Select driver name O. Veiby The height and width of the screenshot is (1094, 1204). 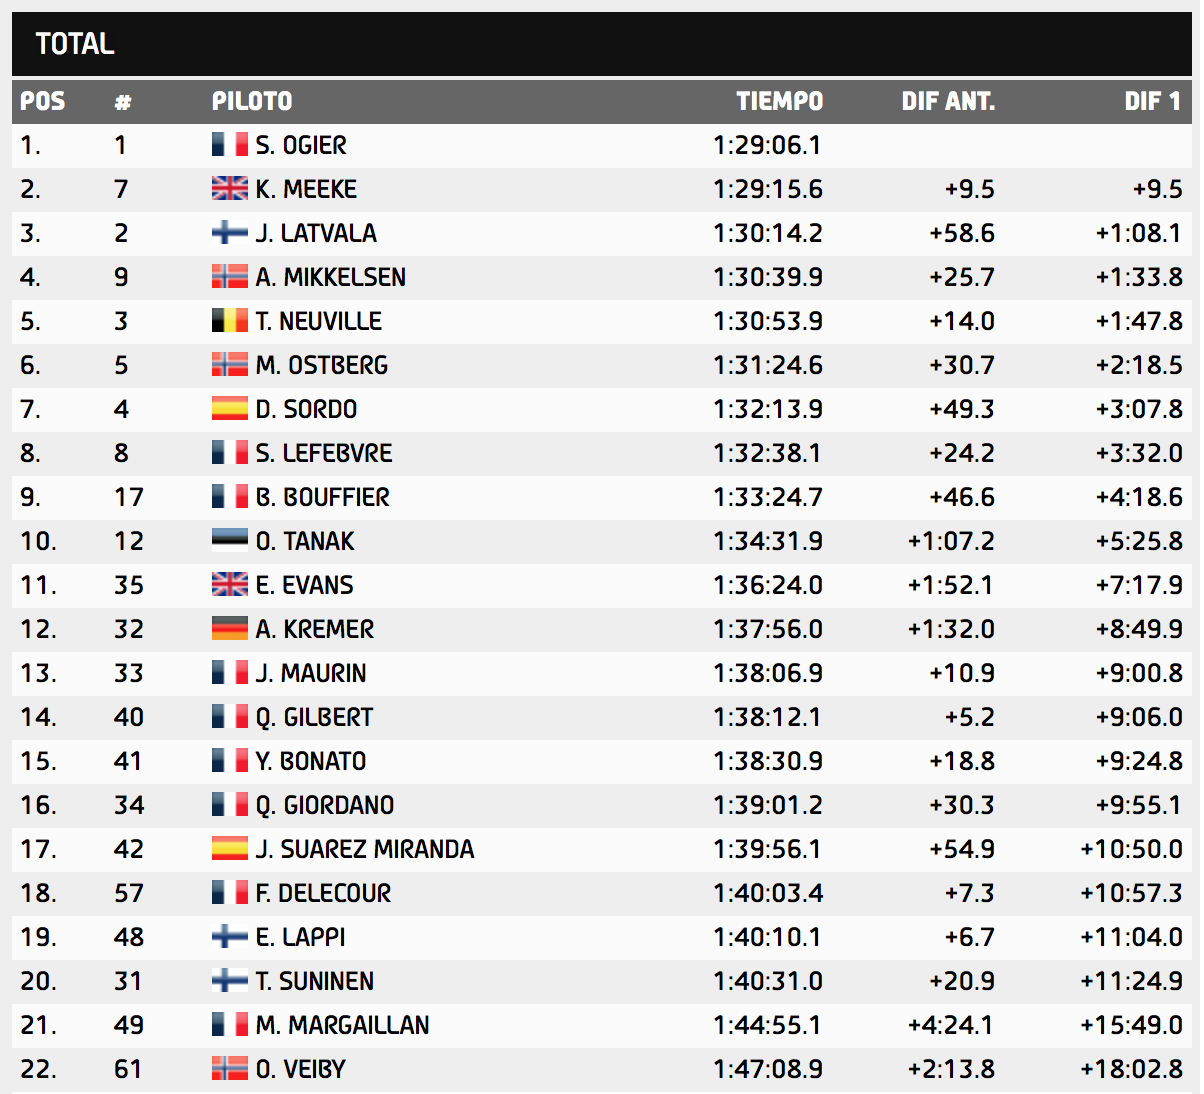pyautogui.click(x=300, y=1069)
